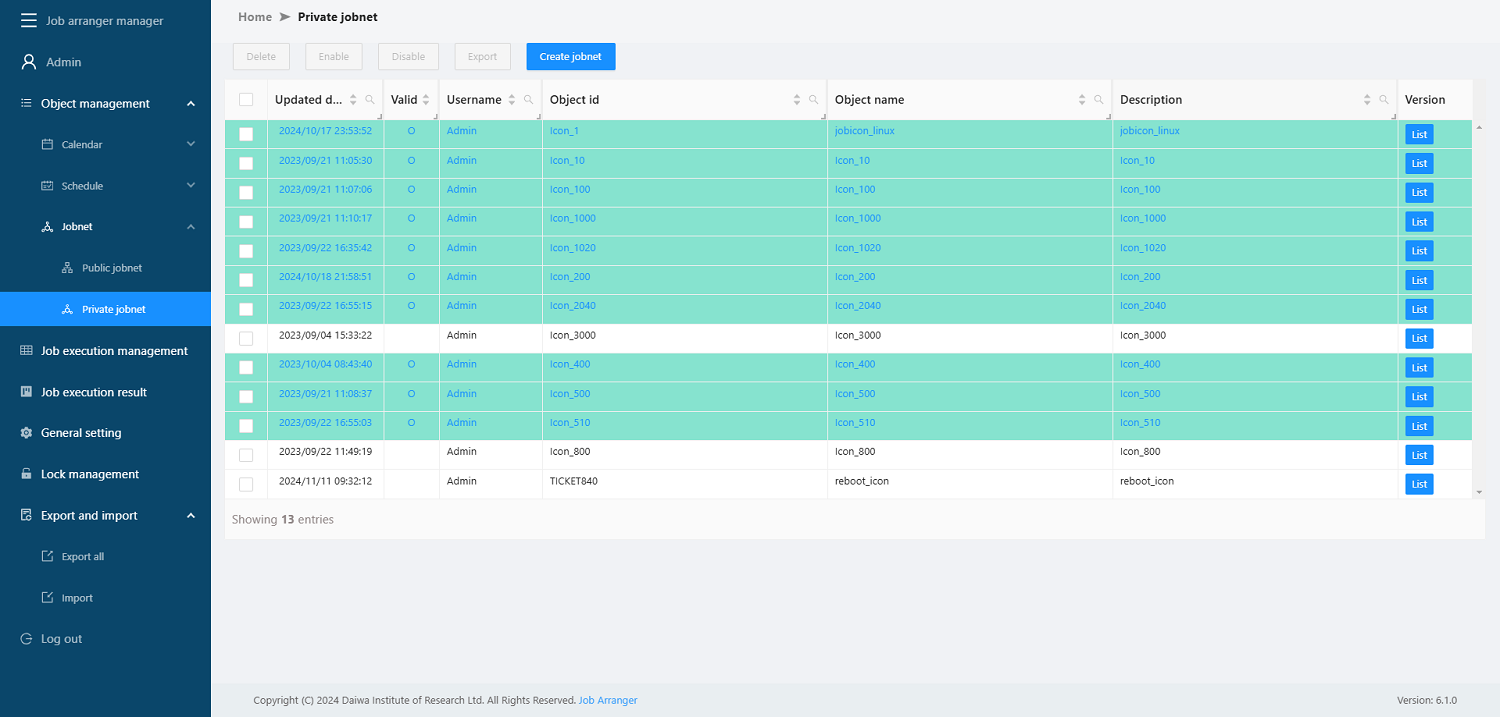The image size is (1500, 717).
Task: Click the Job execution management icon
Action: [26, 351]
